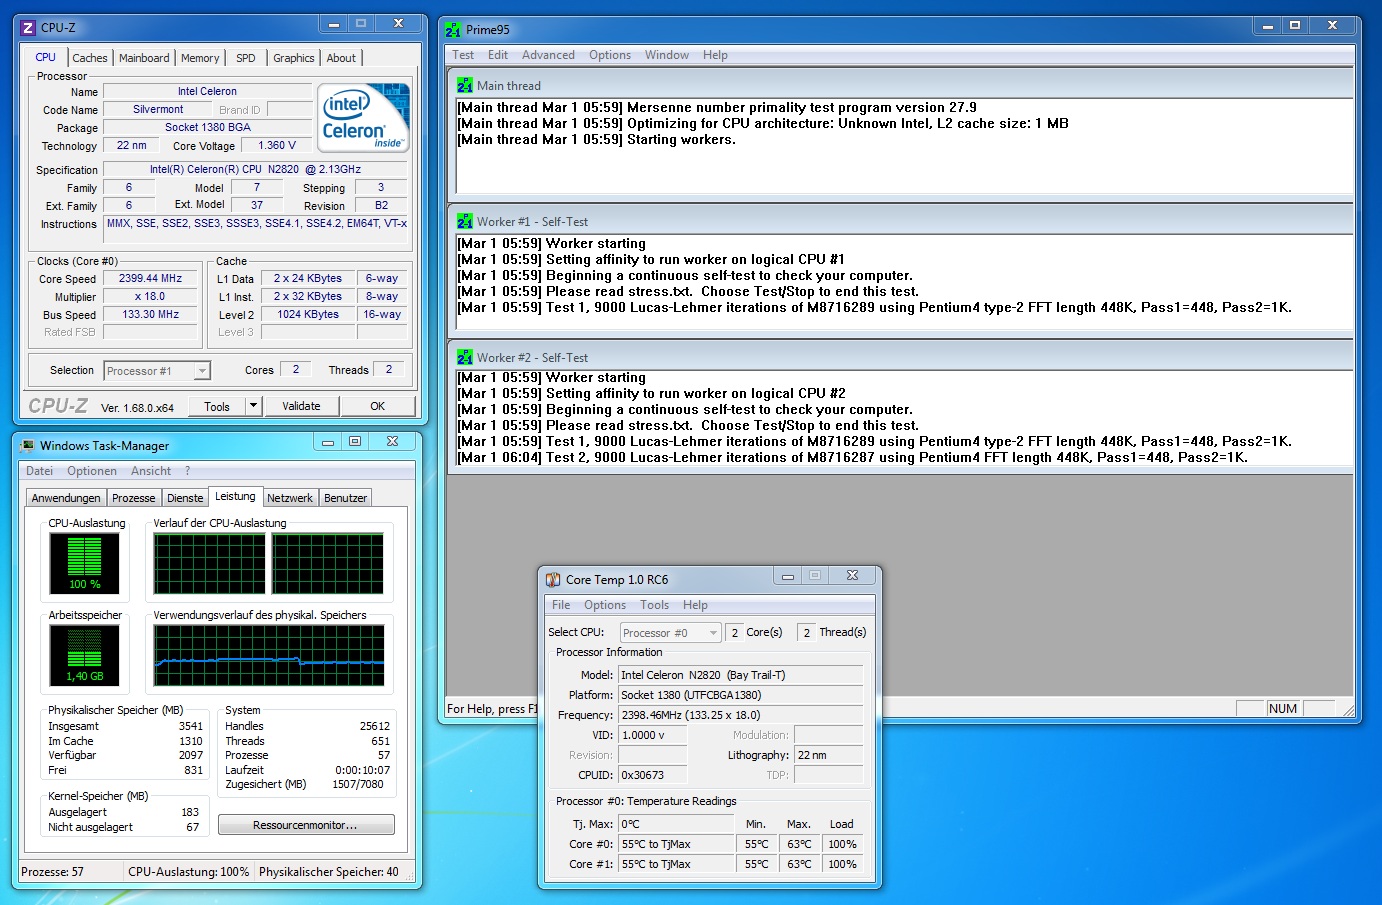This screenshot has height=905, width=1382.
Task: Open the Datei menu in Task-Manager
Action: coord(40,471)
